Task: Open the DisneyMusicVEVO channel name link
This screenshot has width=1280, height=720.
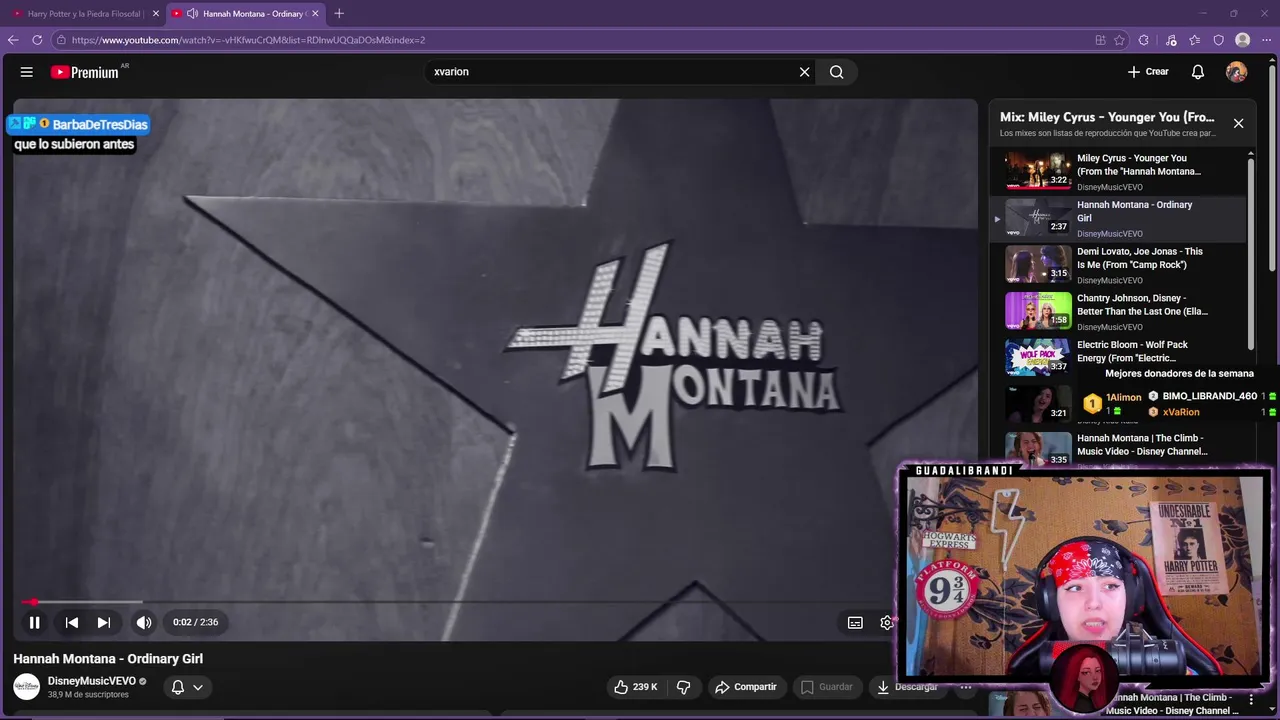Action: coord(92,681)
